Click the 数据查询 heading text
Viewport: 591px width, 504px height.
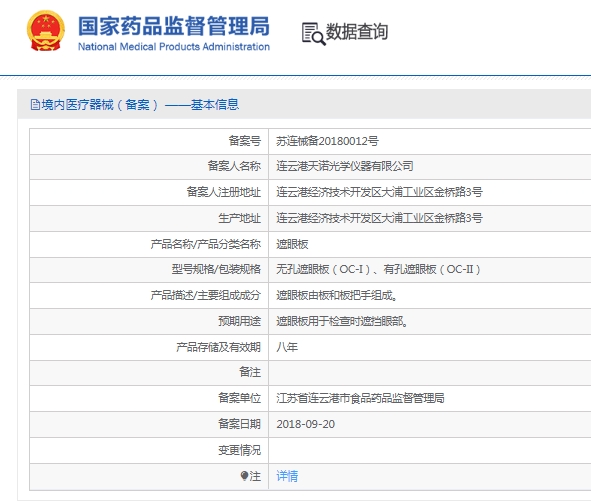pyautogui.click(x=357, y=32)
